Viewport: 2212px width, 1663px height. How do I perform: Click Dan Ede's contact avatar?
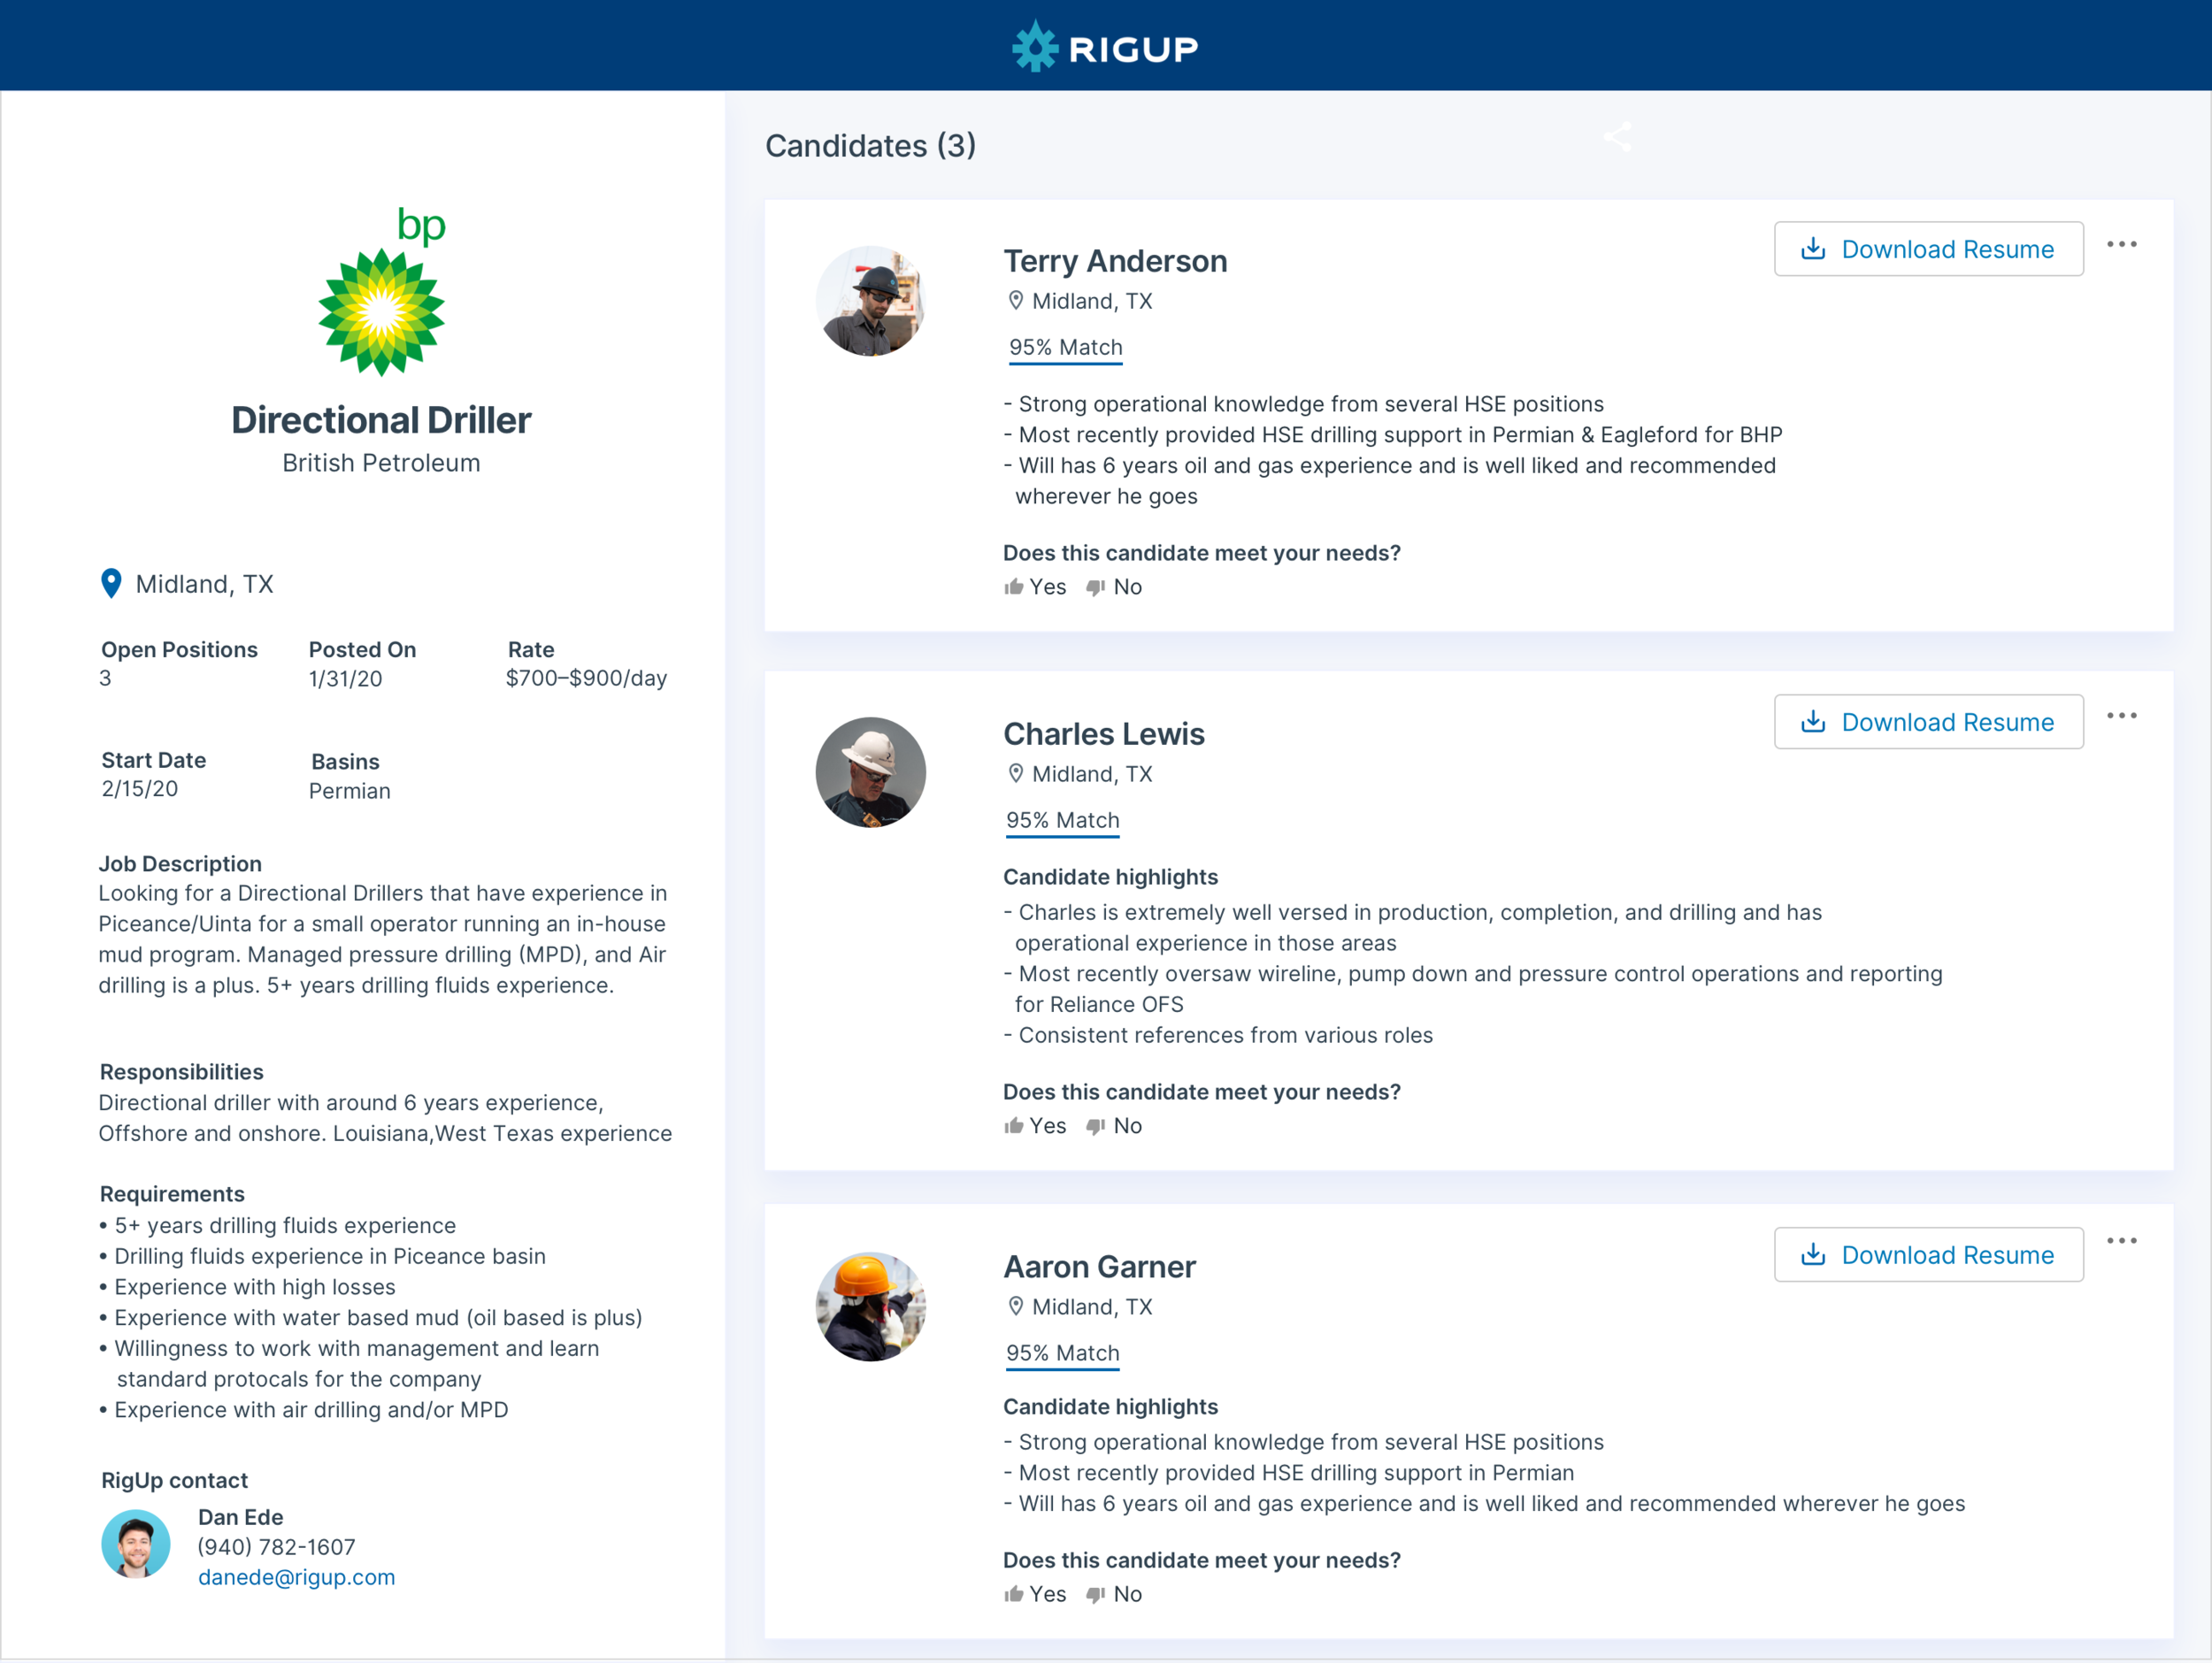pos(136,1544)
